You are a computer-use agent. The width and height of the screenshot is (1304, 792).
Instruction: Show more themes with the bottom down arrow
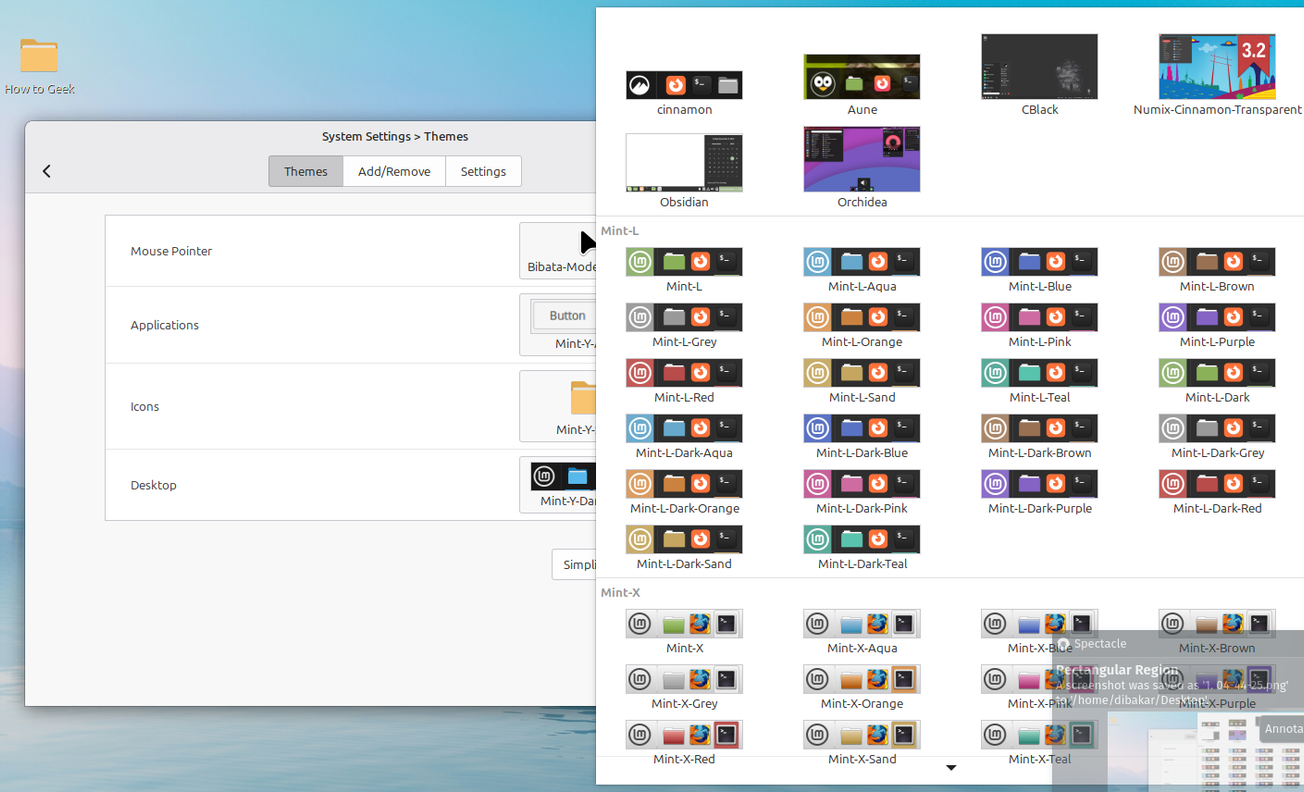tap(951, 768)
